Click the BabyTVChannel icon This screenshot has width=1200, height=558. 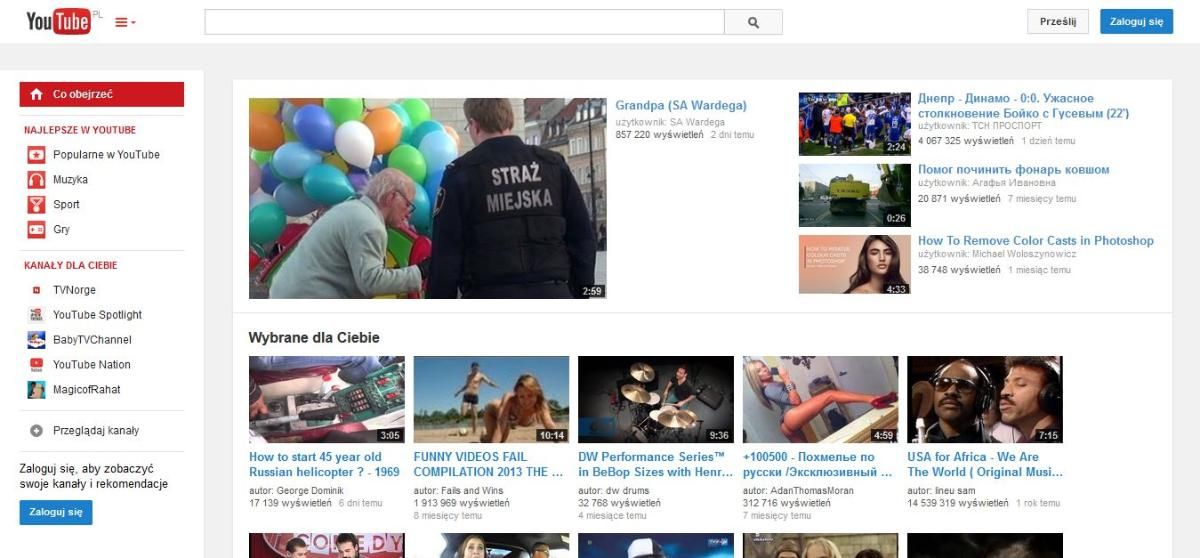coord(36,340)
